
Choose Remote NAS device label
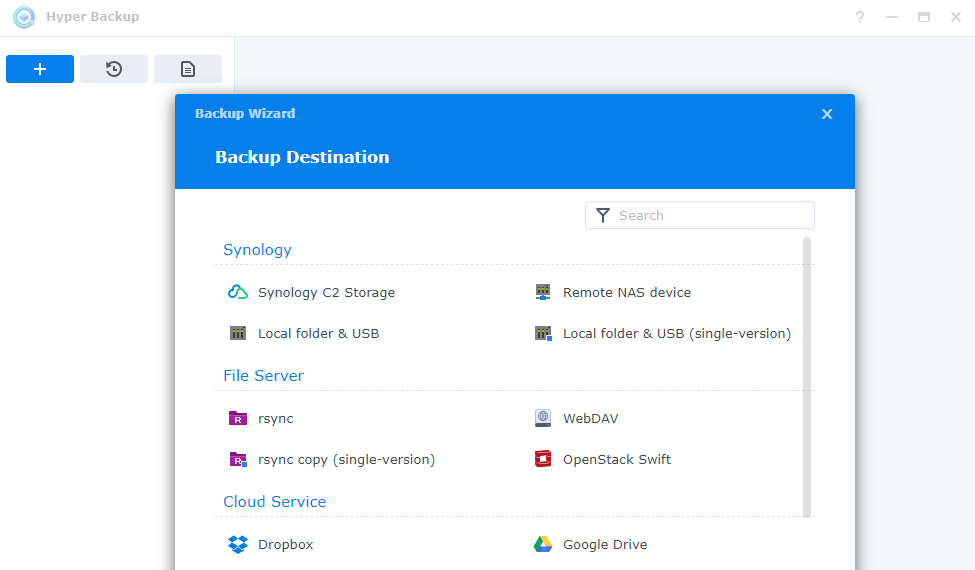click(627, 293)
